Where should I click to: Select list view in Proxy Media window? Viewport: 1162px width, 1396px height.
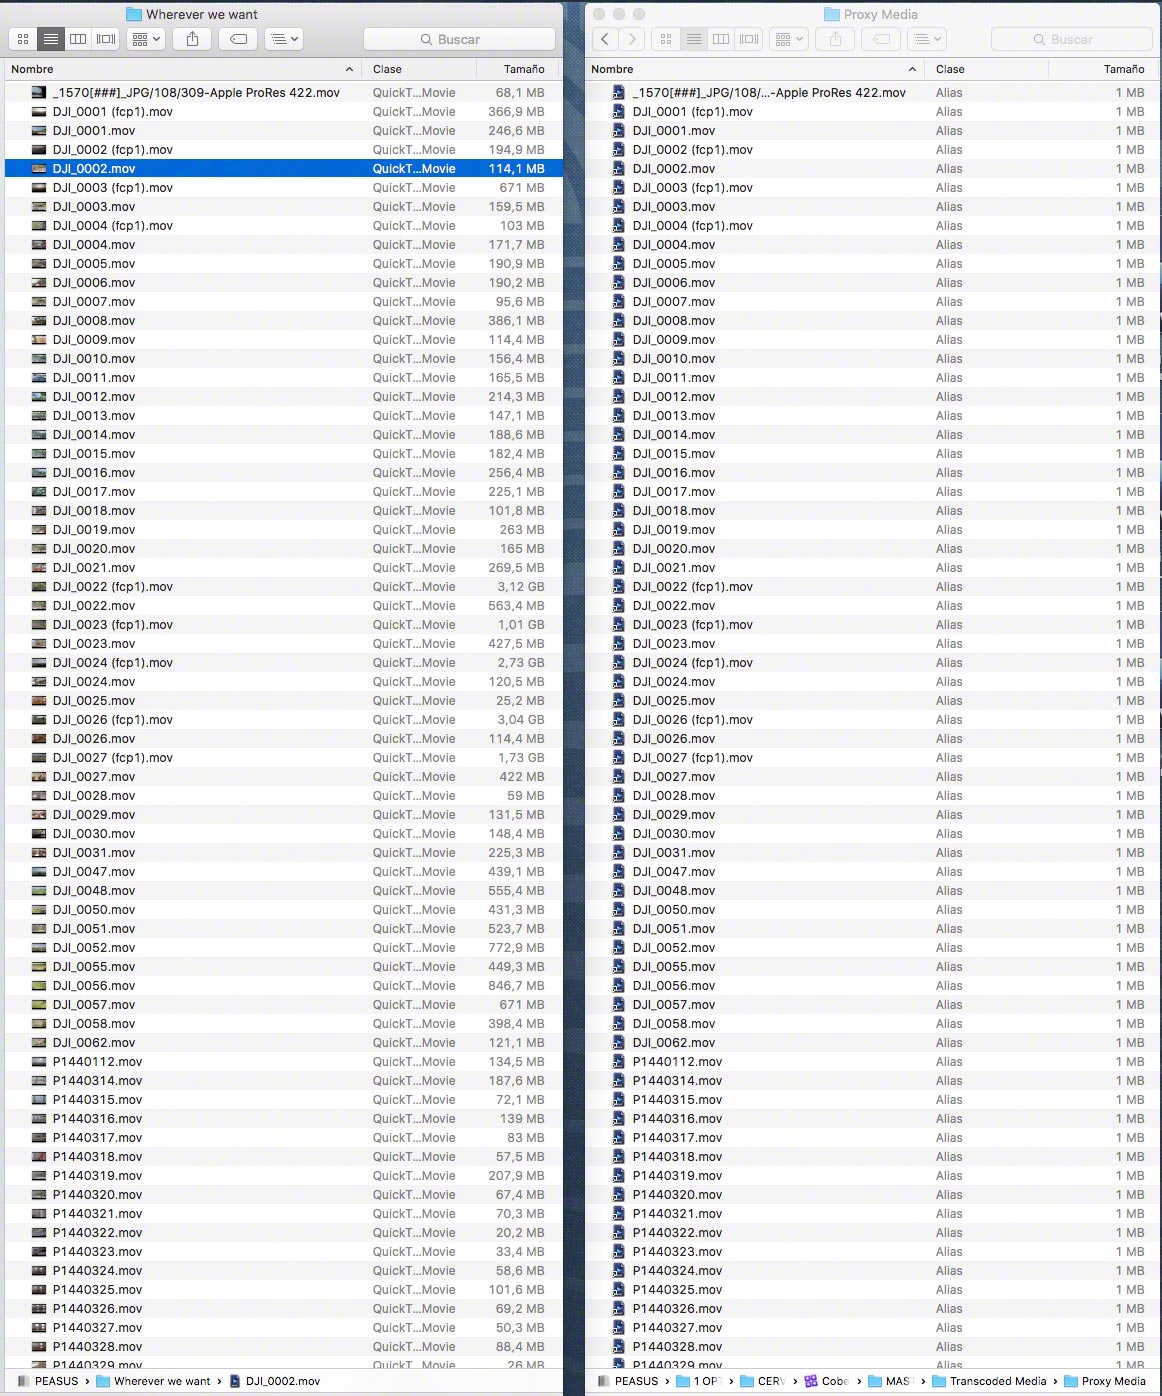pyautogui.click(x=694, y=39)
